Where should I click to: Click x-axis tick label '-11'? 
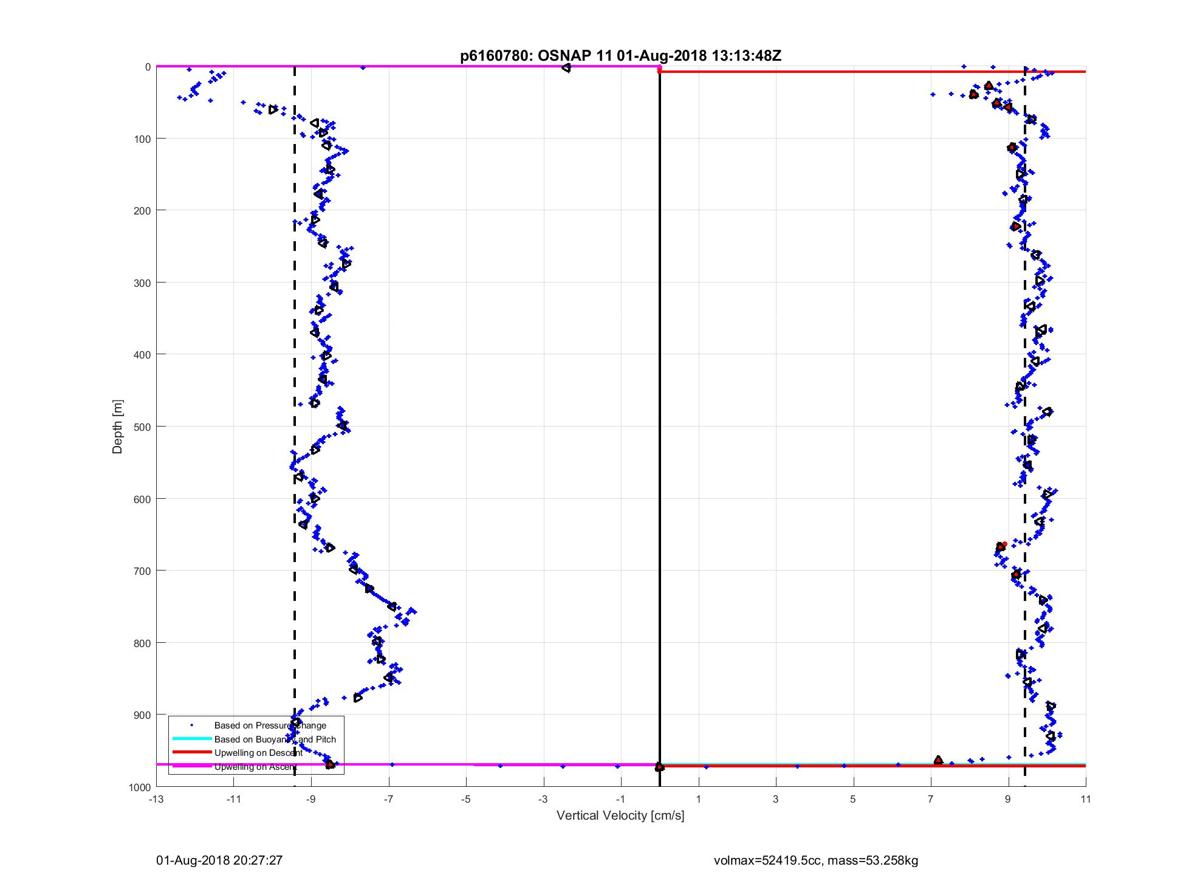coord(233,799)
